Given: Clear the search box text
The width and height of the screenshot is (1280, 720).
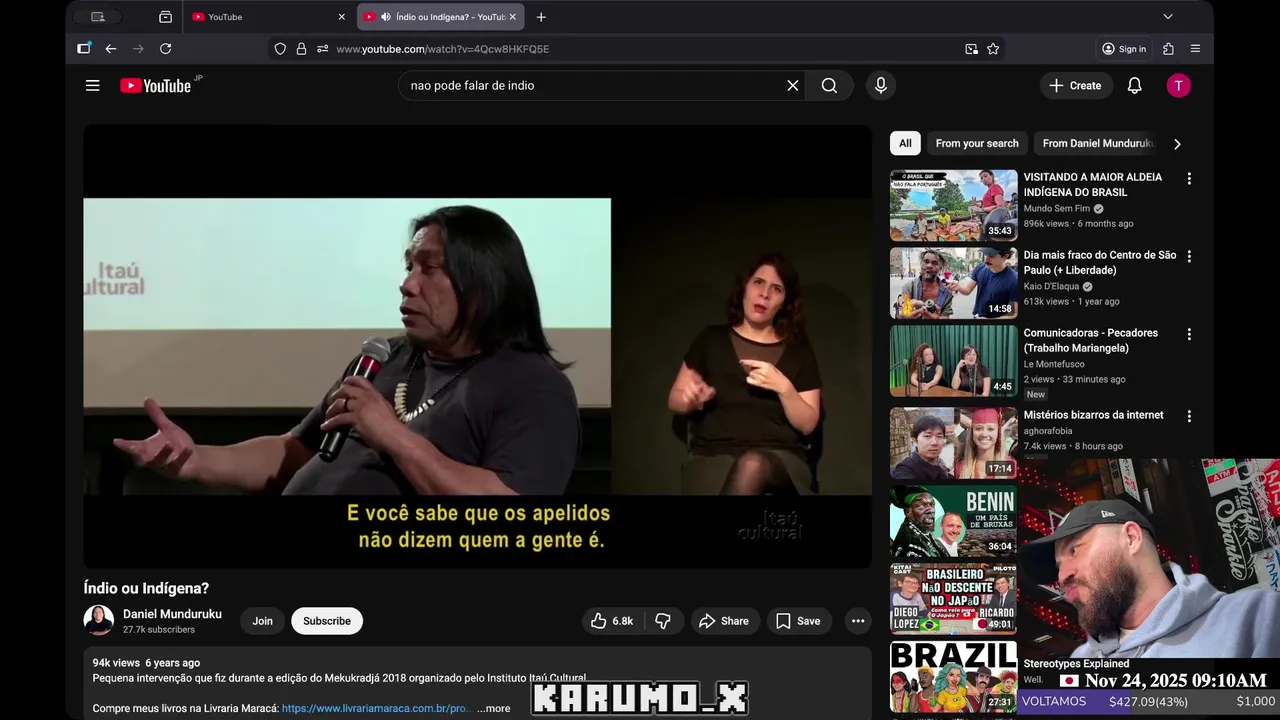Looking at the screenshot, I should point(793,86).
